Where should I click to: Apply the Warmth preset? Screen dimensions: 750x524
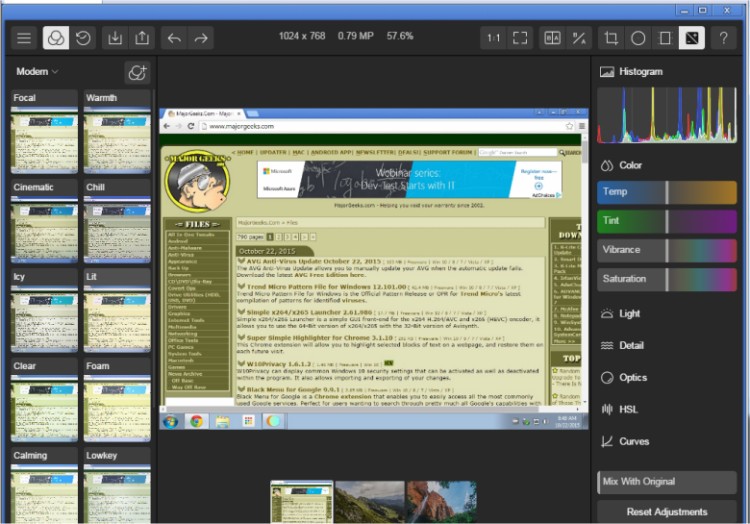tap(117, 131)
